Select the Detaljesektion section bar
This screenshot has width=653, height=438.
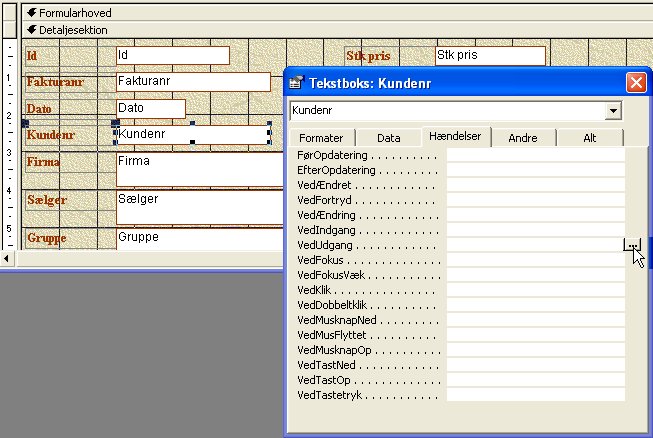(x=337, y=30)
